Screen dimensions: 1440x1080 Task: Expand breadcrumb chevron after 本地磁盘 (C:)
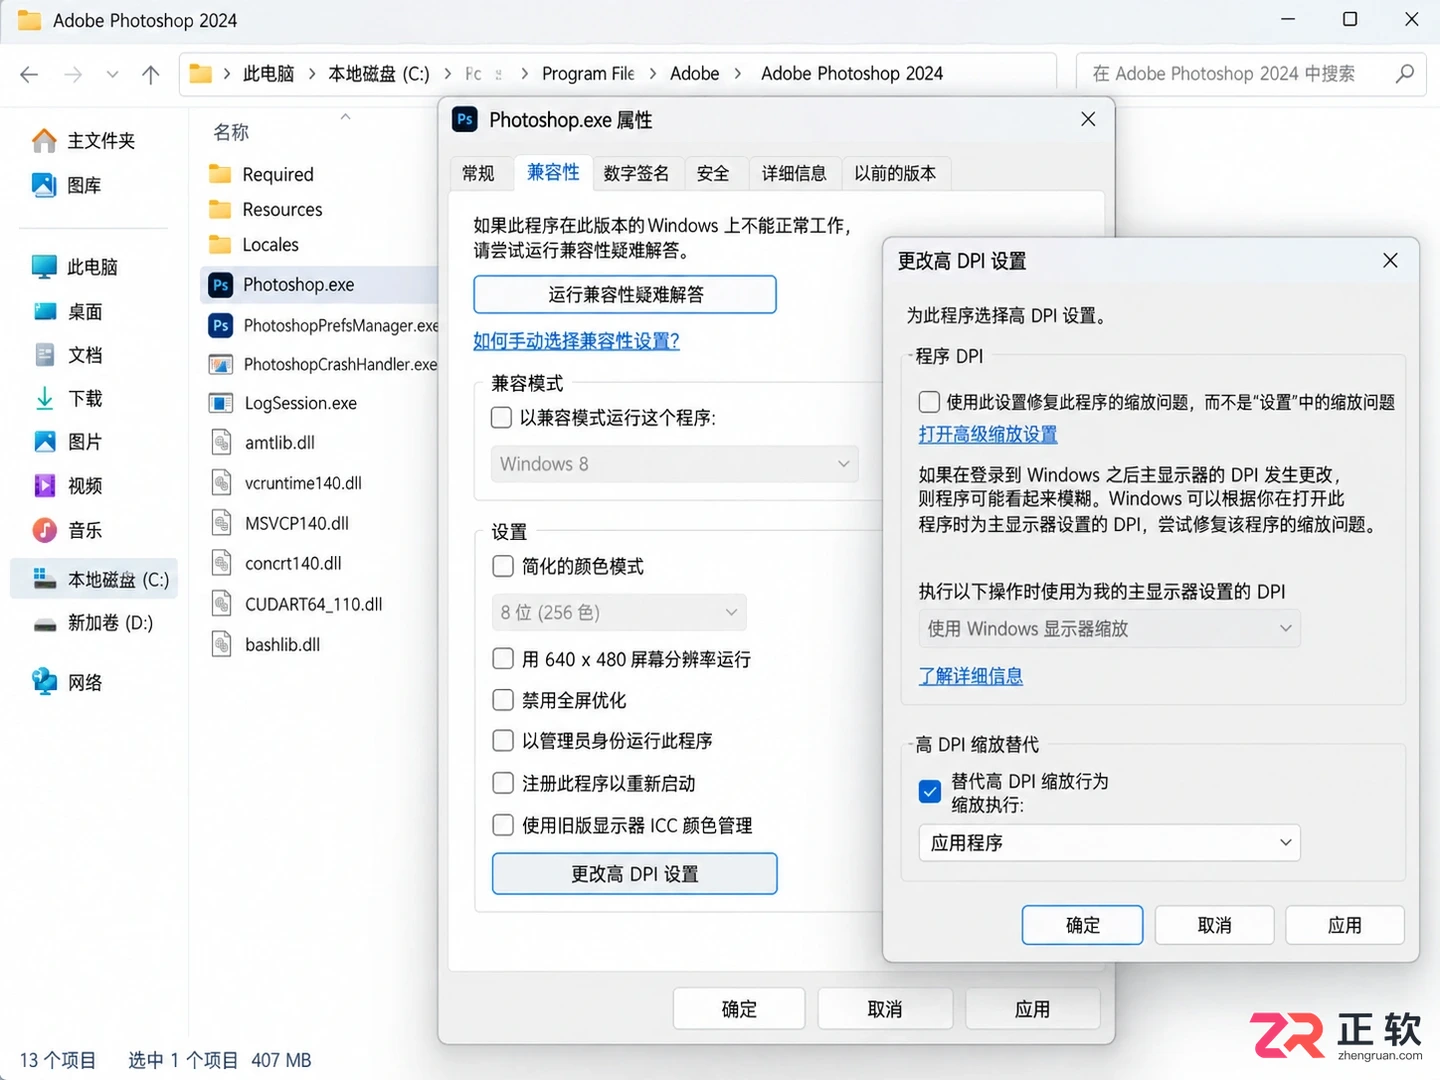point(447,74)
